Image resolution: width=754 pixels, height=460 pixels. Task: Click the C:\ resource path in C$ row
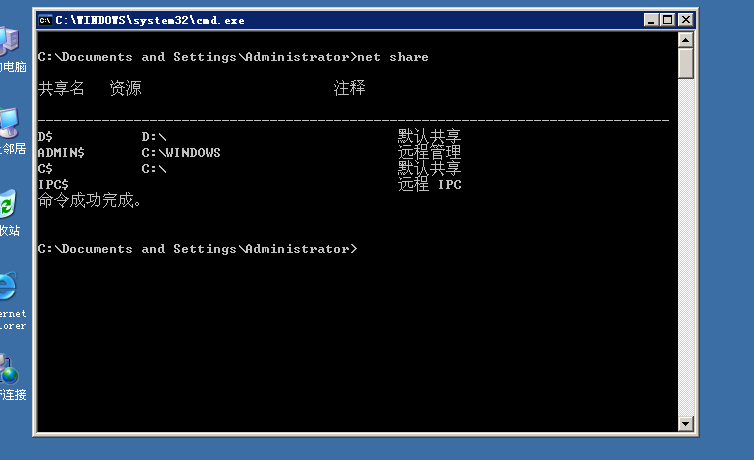point(154,169)
